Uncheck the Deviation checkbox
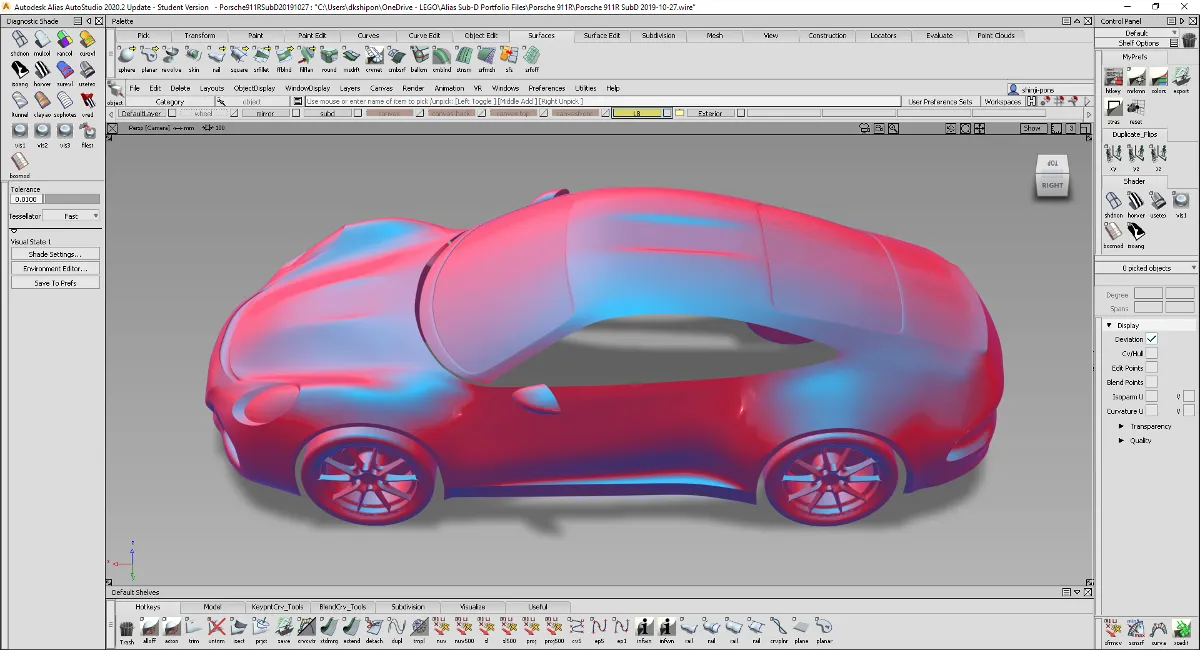1200x650 pixels. 1152,339
